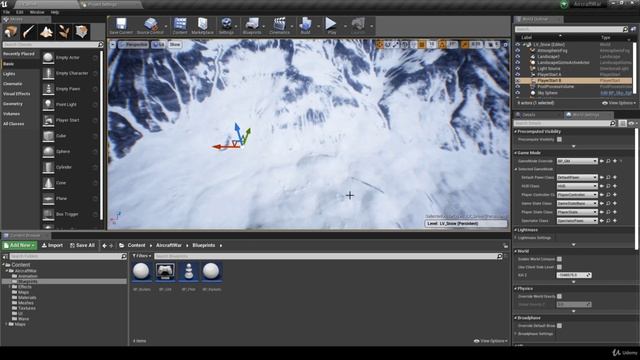Open the Content toolbar icon
The width and height of the screenshot is (640, 360).
(x=180, y=24)
